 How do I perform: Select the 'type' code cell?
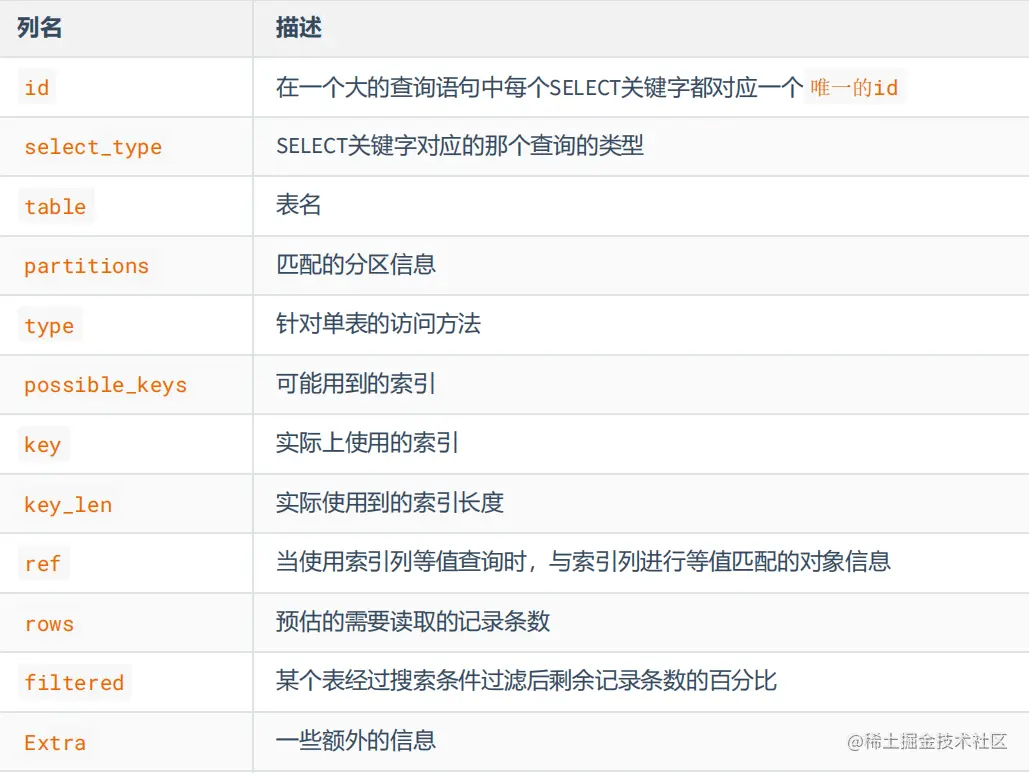pyautogui.click(x=50, y=325)
